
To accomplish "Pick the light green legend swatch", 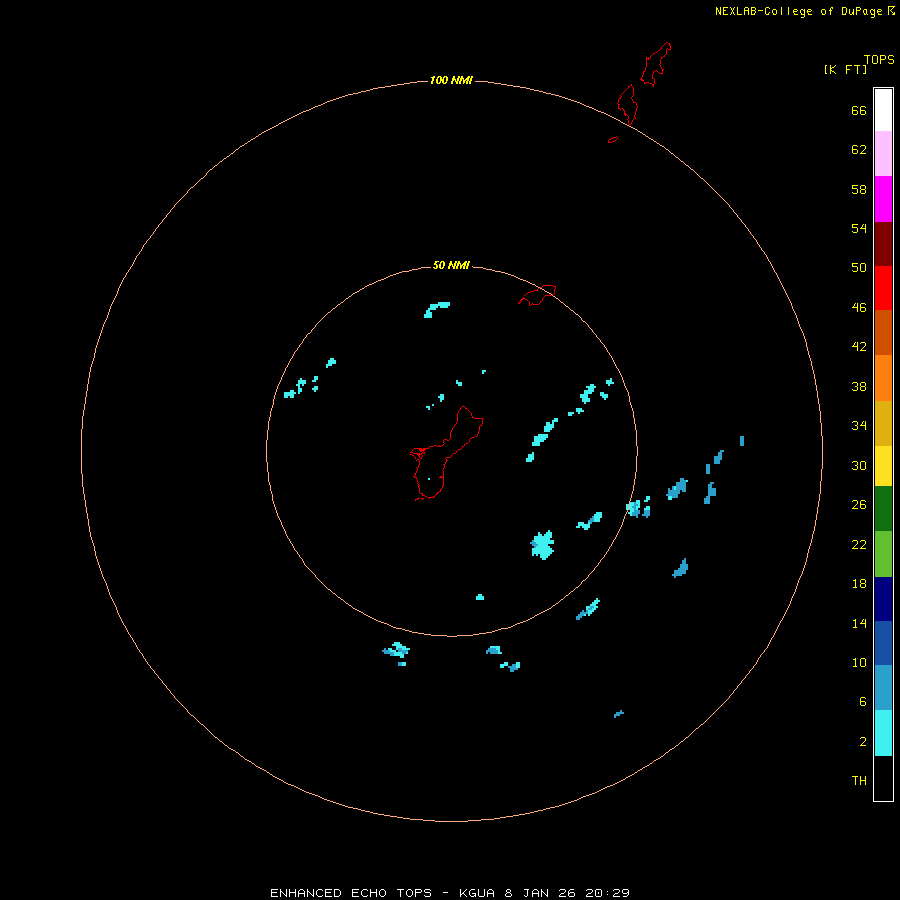I will 883,553.
